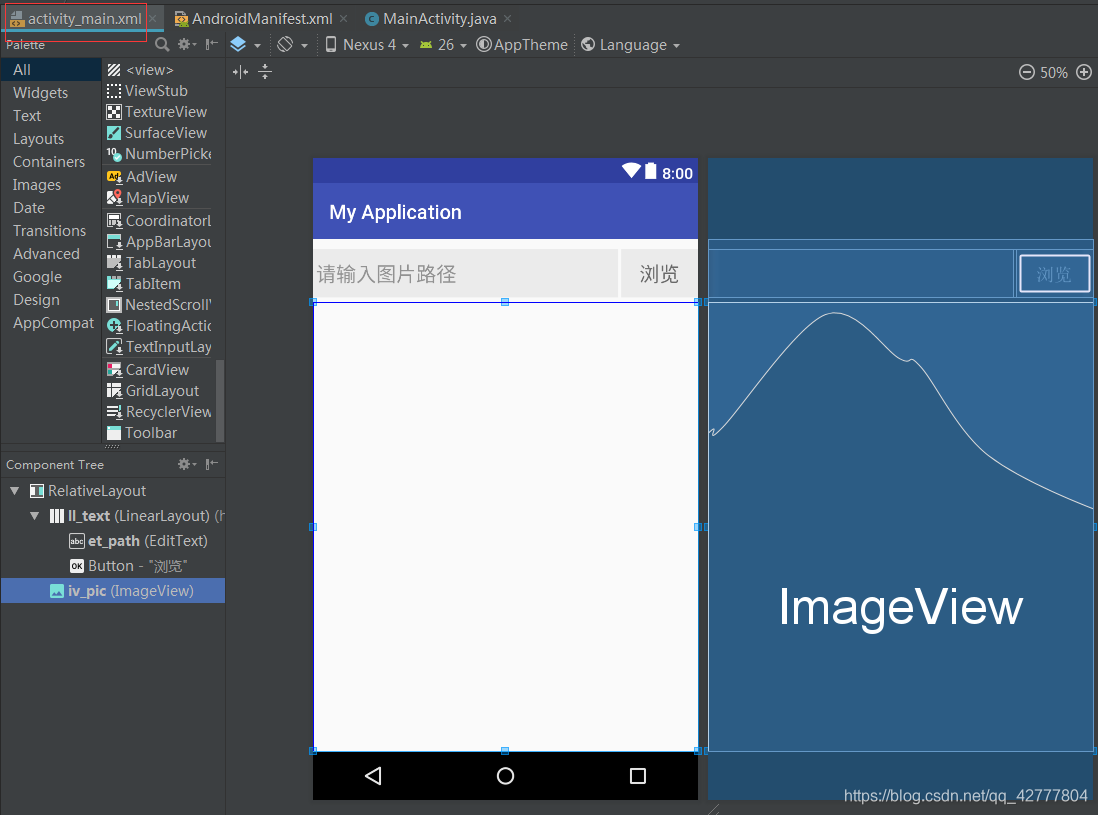This screenshot has height=815, width=1098.
Task: Select the Widgets palette category
Action: (x=51, y=92)
